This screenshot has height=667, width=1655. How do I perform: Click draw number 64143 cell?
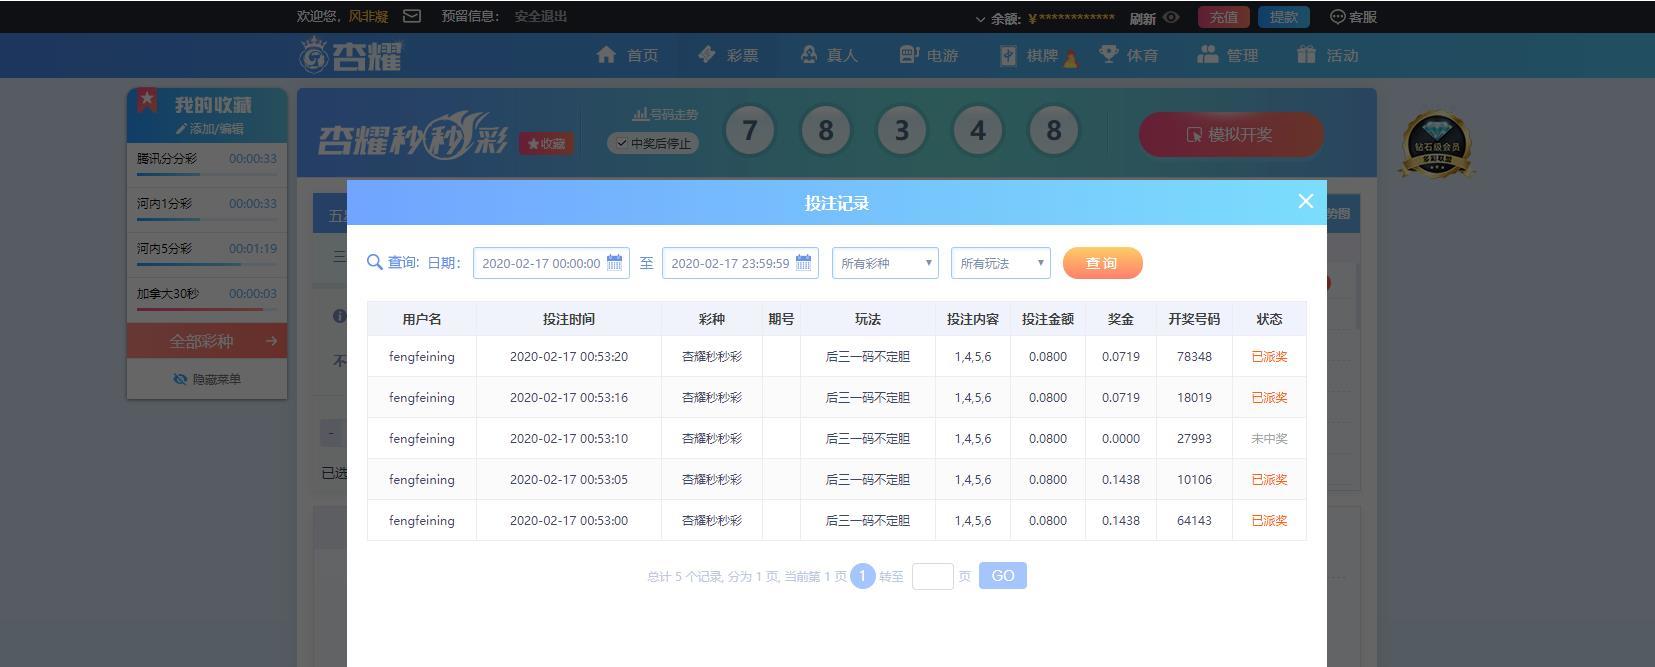[x=1194, y=520]
